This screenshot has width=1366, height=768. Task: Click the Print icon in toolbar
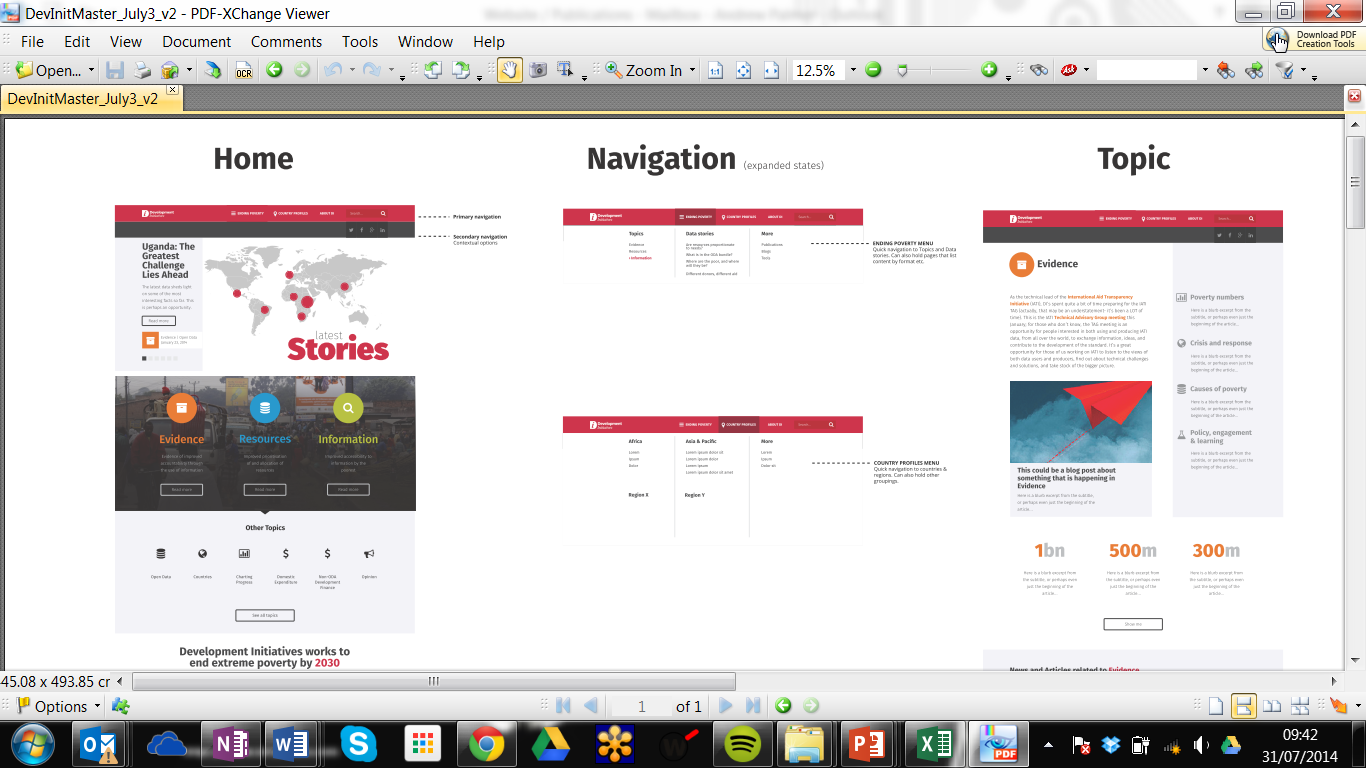(142, 70)
